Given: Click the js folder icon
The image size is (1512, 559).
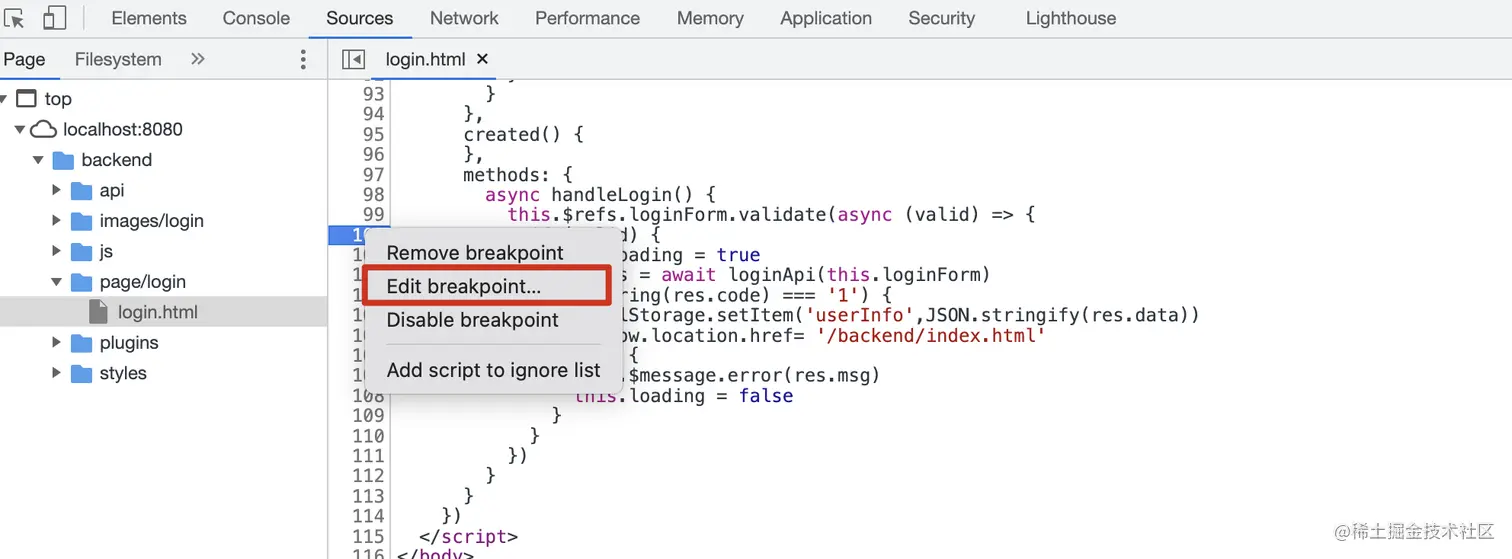Looking at the screenshot, I should click(82, 251).
